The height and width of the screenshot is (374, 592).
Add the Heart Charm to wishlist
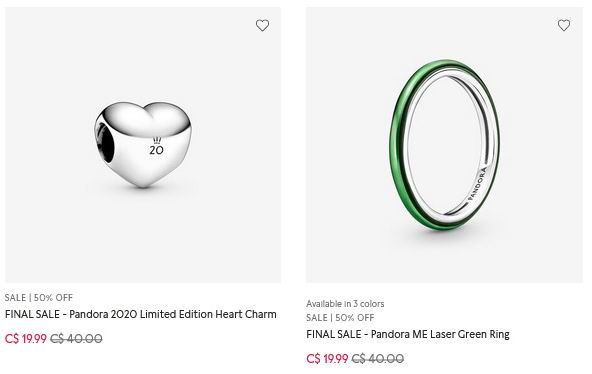tap(262, 25)
